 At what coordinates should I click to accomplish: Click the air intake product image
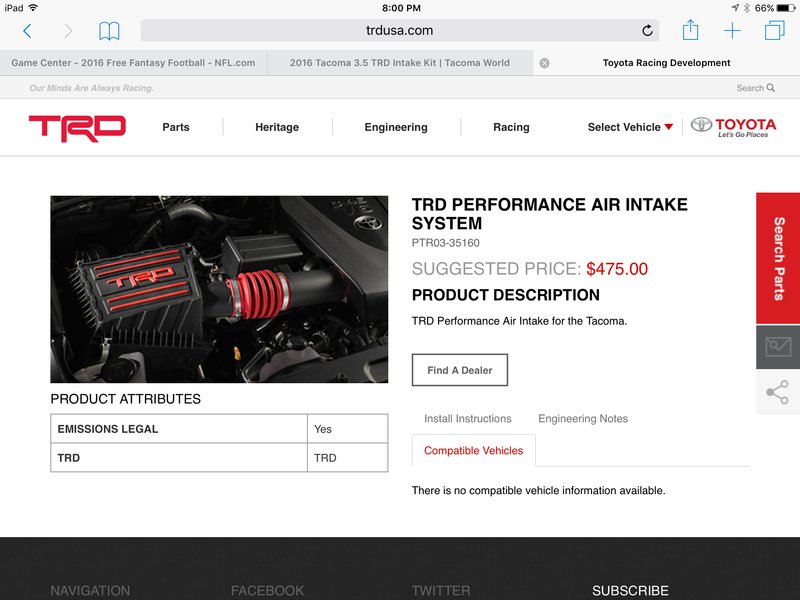(219, 289)
